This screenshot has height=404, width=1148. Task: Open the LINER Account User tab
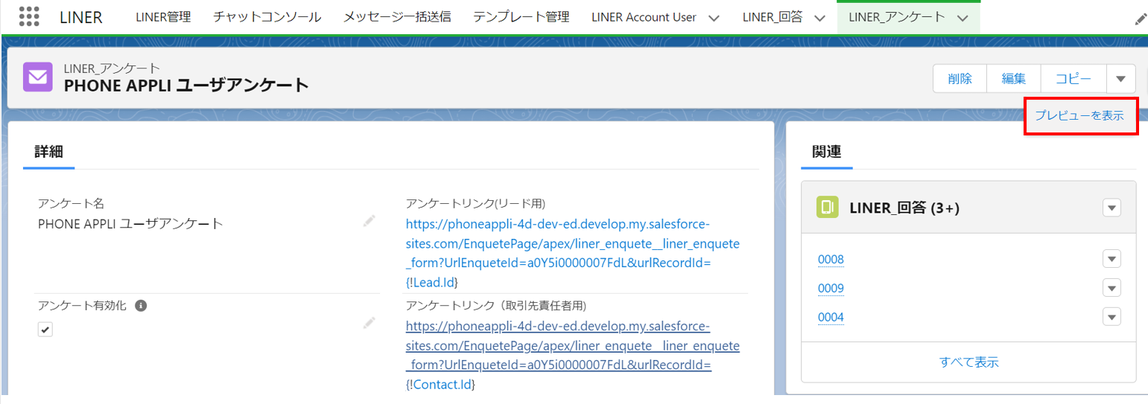coord(644,18)
